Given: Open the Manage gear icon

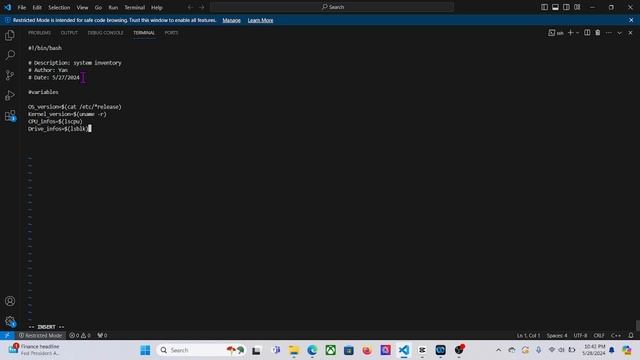Looking at the screenshot, I should [x=10, y=321].
